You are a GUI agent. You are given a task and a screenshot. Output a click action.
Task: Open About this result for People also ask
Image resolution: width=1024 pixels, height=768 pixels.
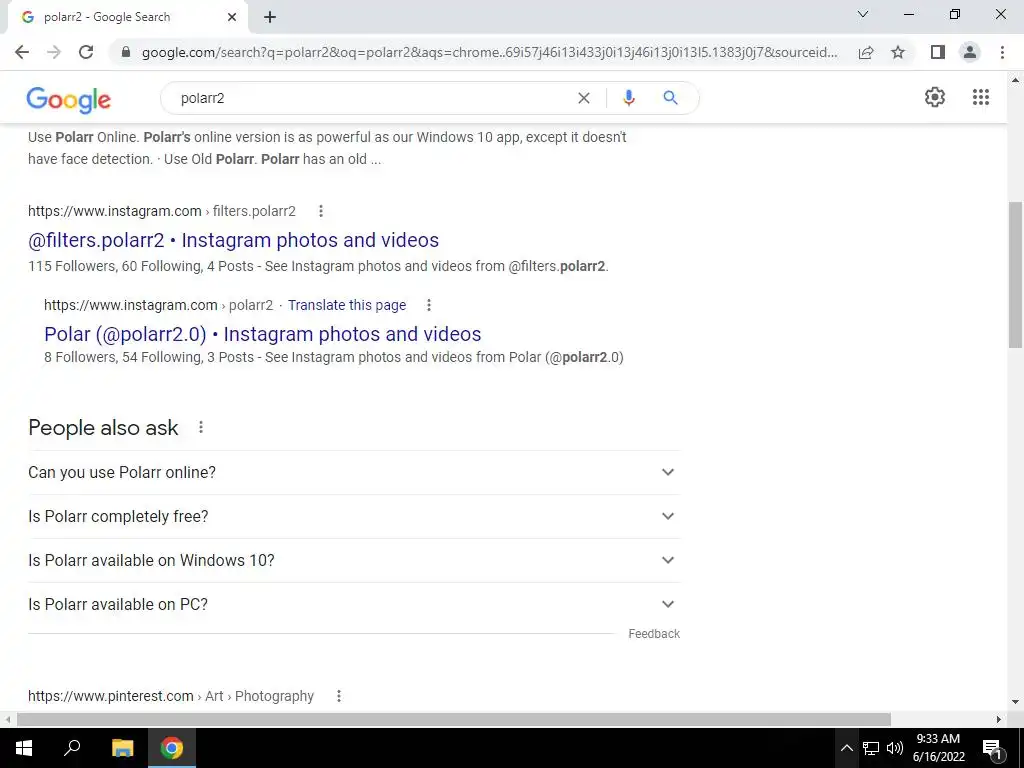pos(201,427)
